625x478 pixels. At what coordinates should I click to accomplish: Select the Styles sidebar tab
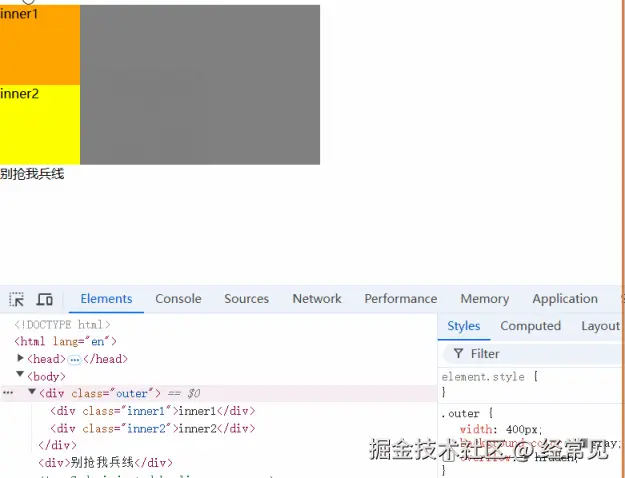(464, 326)
